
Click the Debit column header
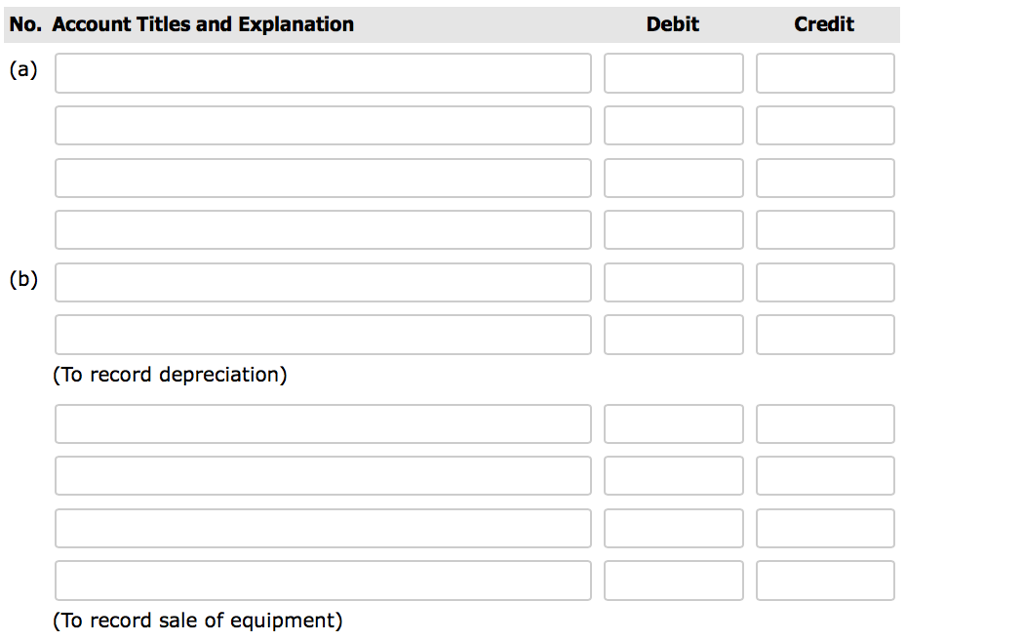(x=672, y=24)
